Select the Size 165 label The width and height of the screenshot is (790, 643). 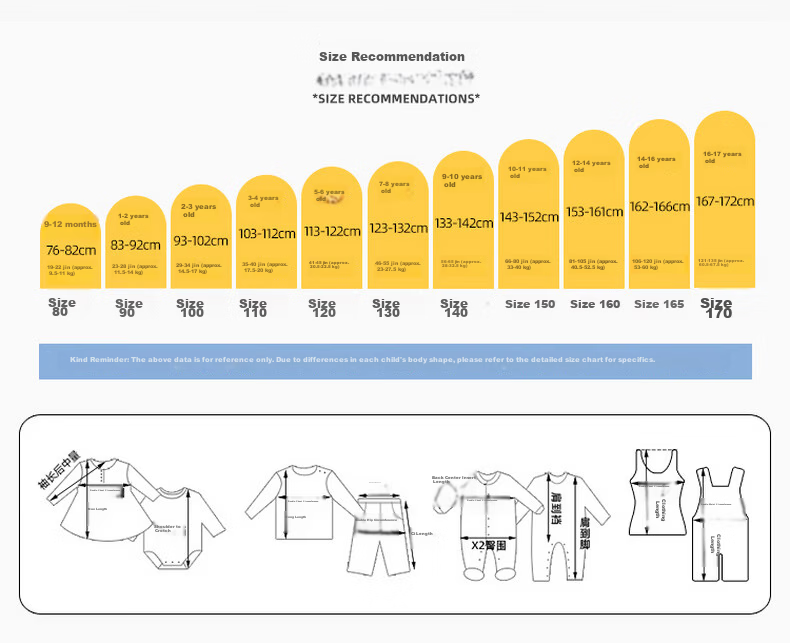[659, 304]
